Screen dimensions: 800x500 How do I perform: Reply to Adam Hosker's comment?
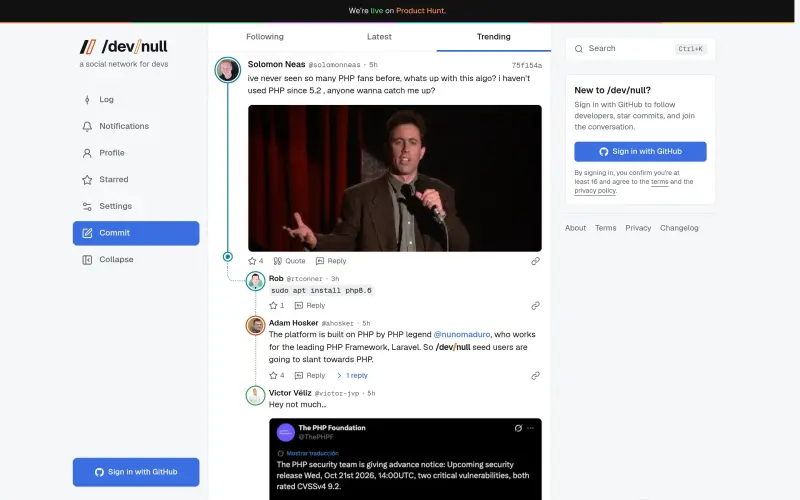310,376
